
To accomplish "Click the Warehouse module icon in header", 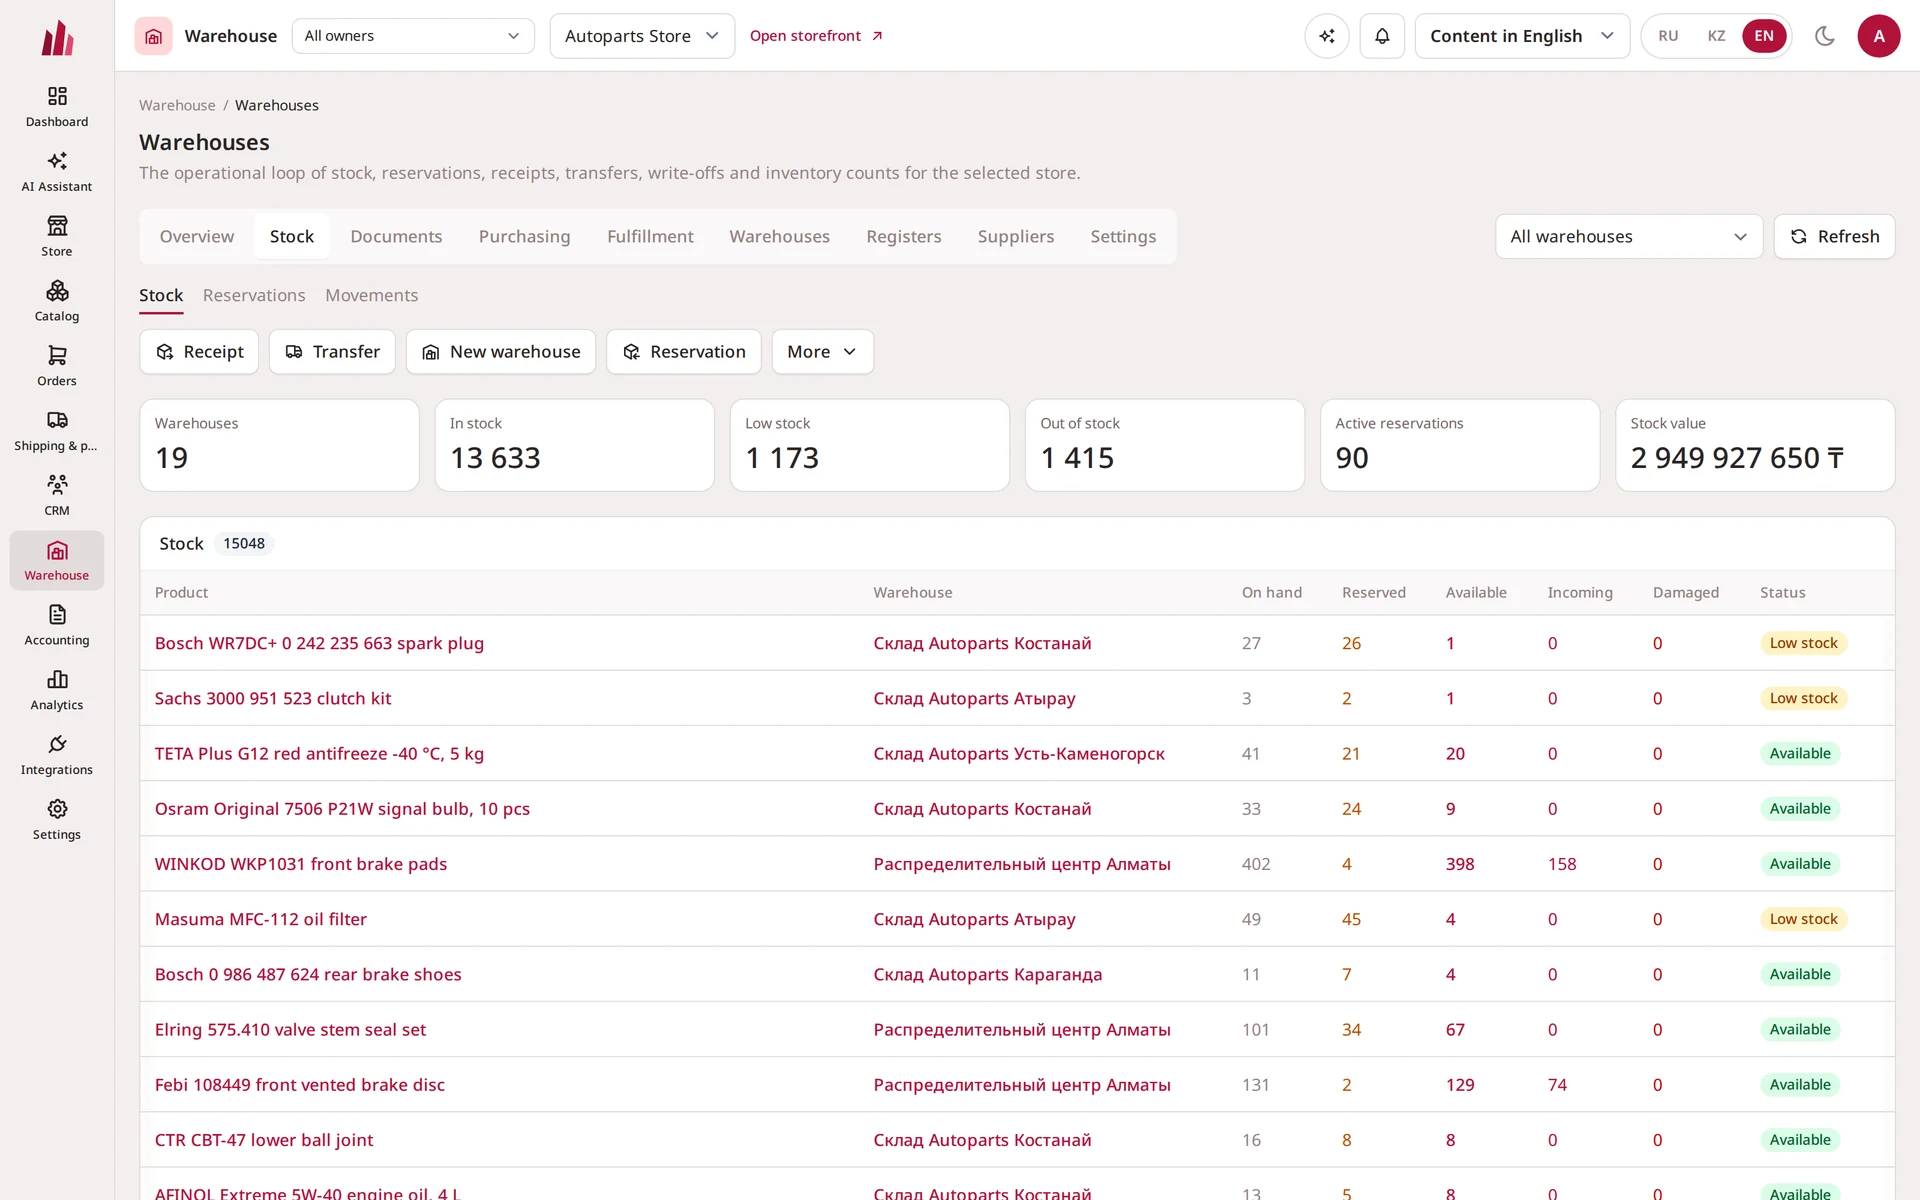I will pos(153,36).
